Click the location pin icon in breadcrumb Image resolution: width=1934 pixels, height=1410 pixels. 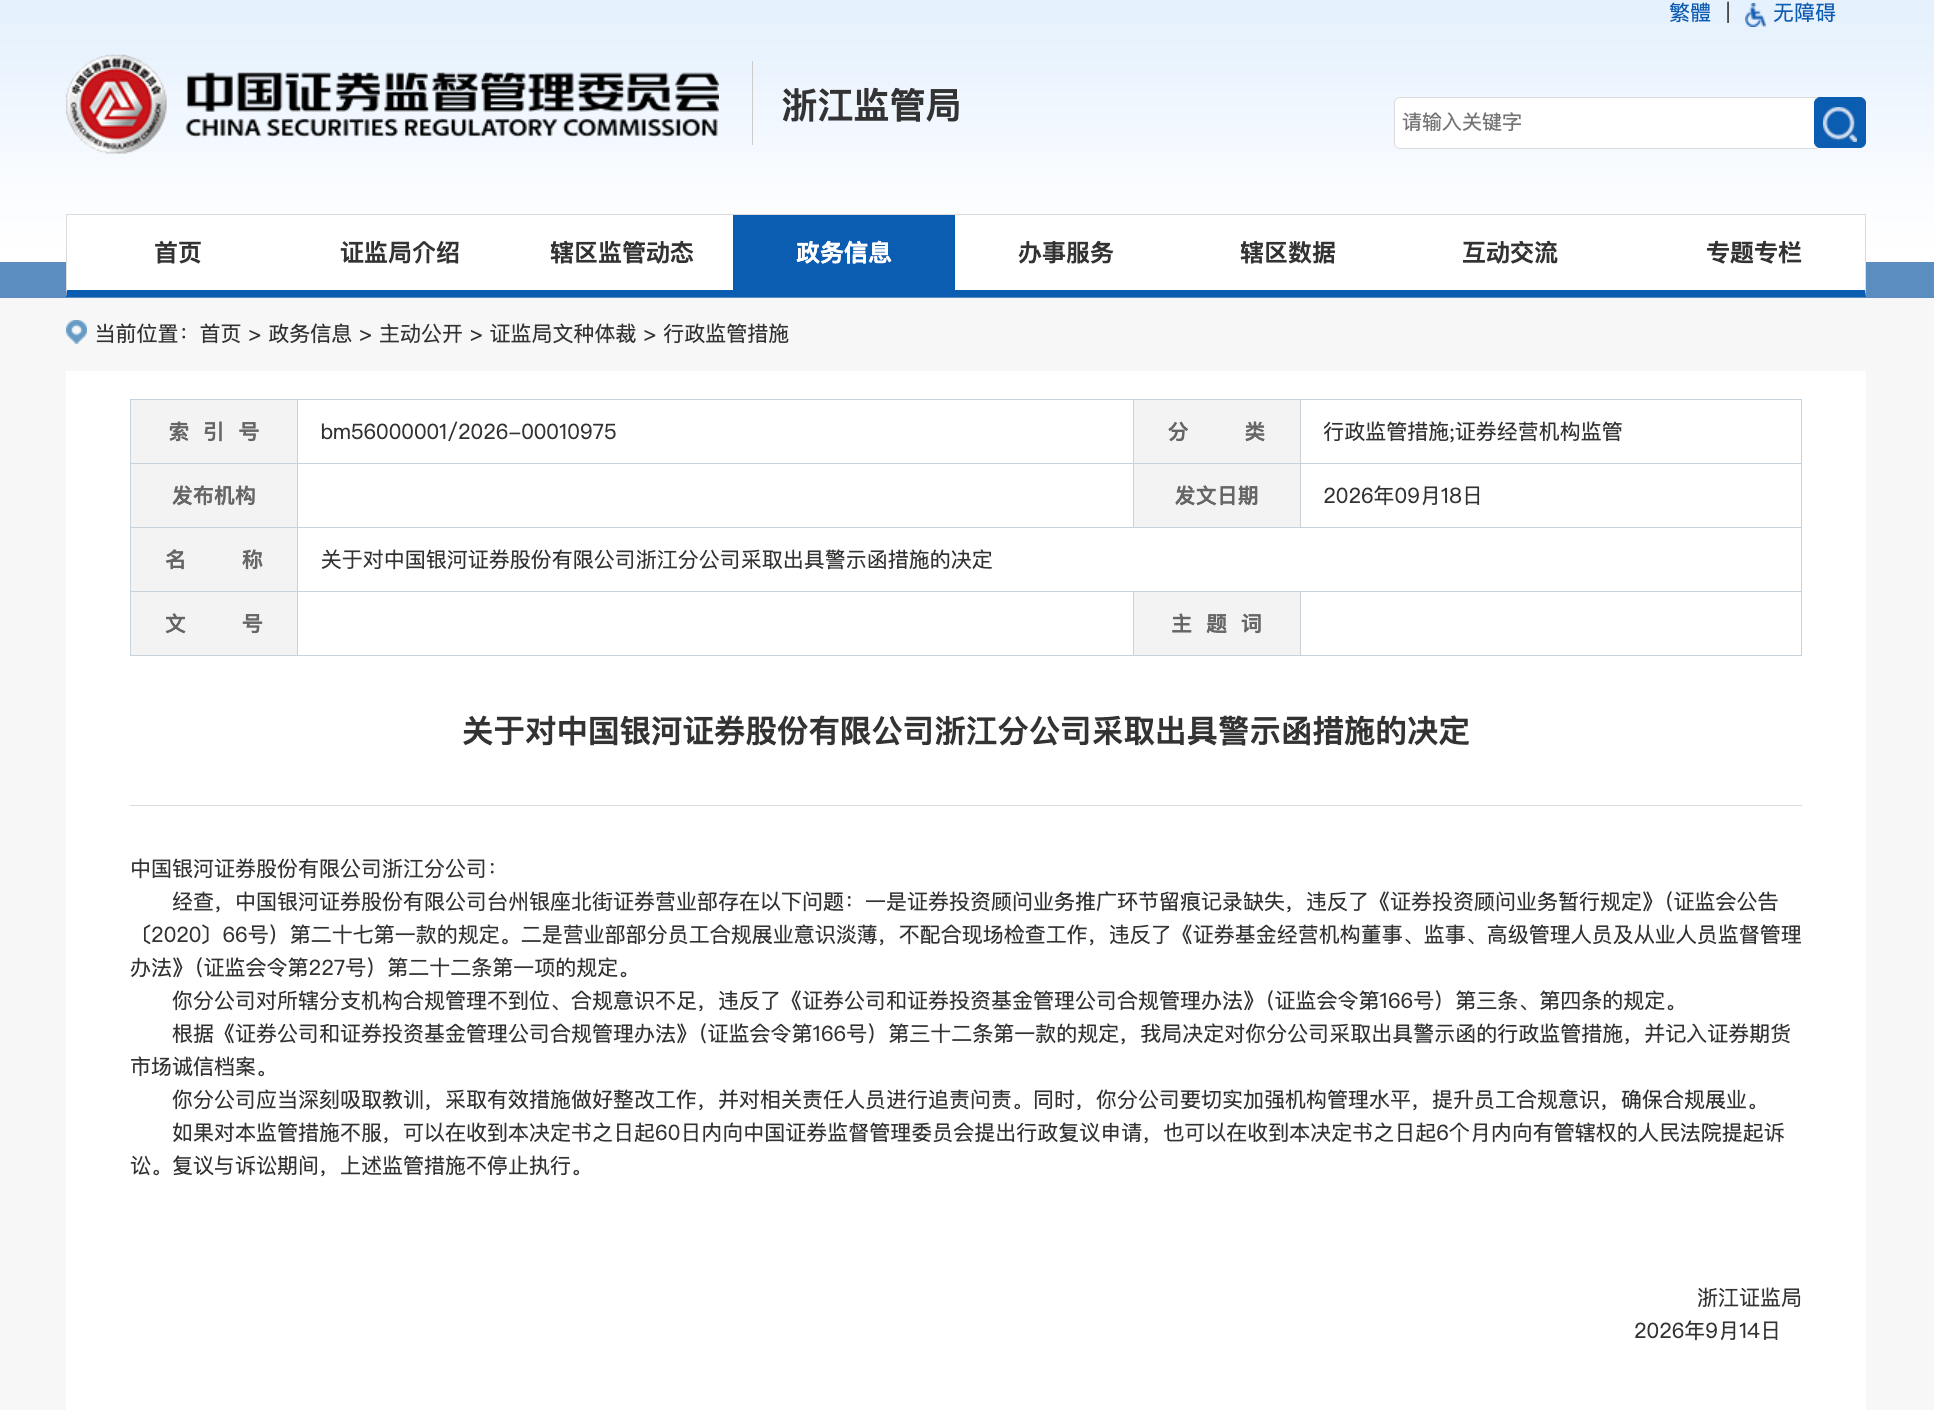(76, 332)
